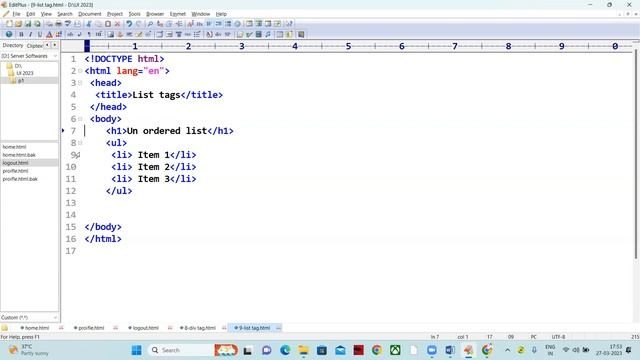Click the New file toolbar icon
The width and height of the screenshot is (640, 360).
tap(9, 24)
